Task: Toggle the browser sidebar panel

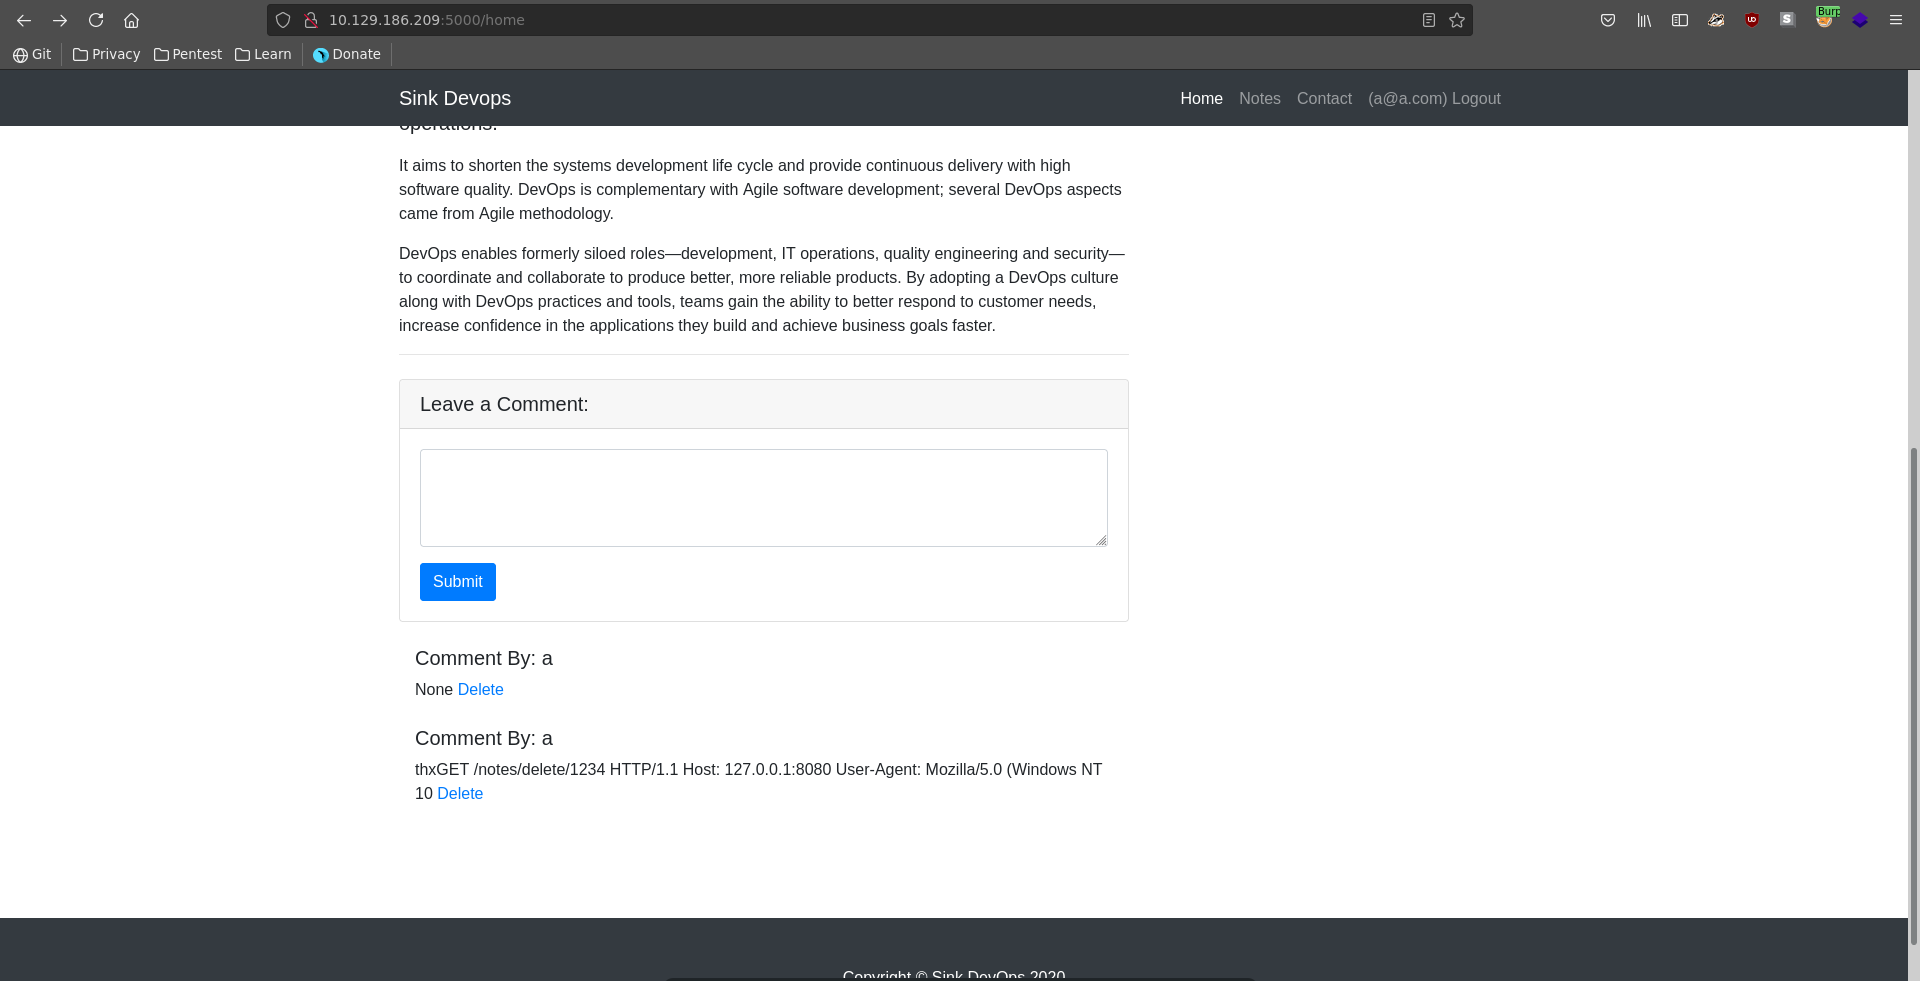Action: point(1680,20)
